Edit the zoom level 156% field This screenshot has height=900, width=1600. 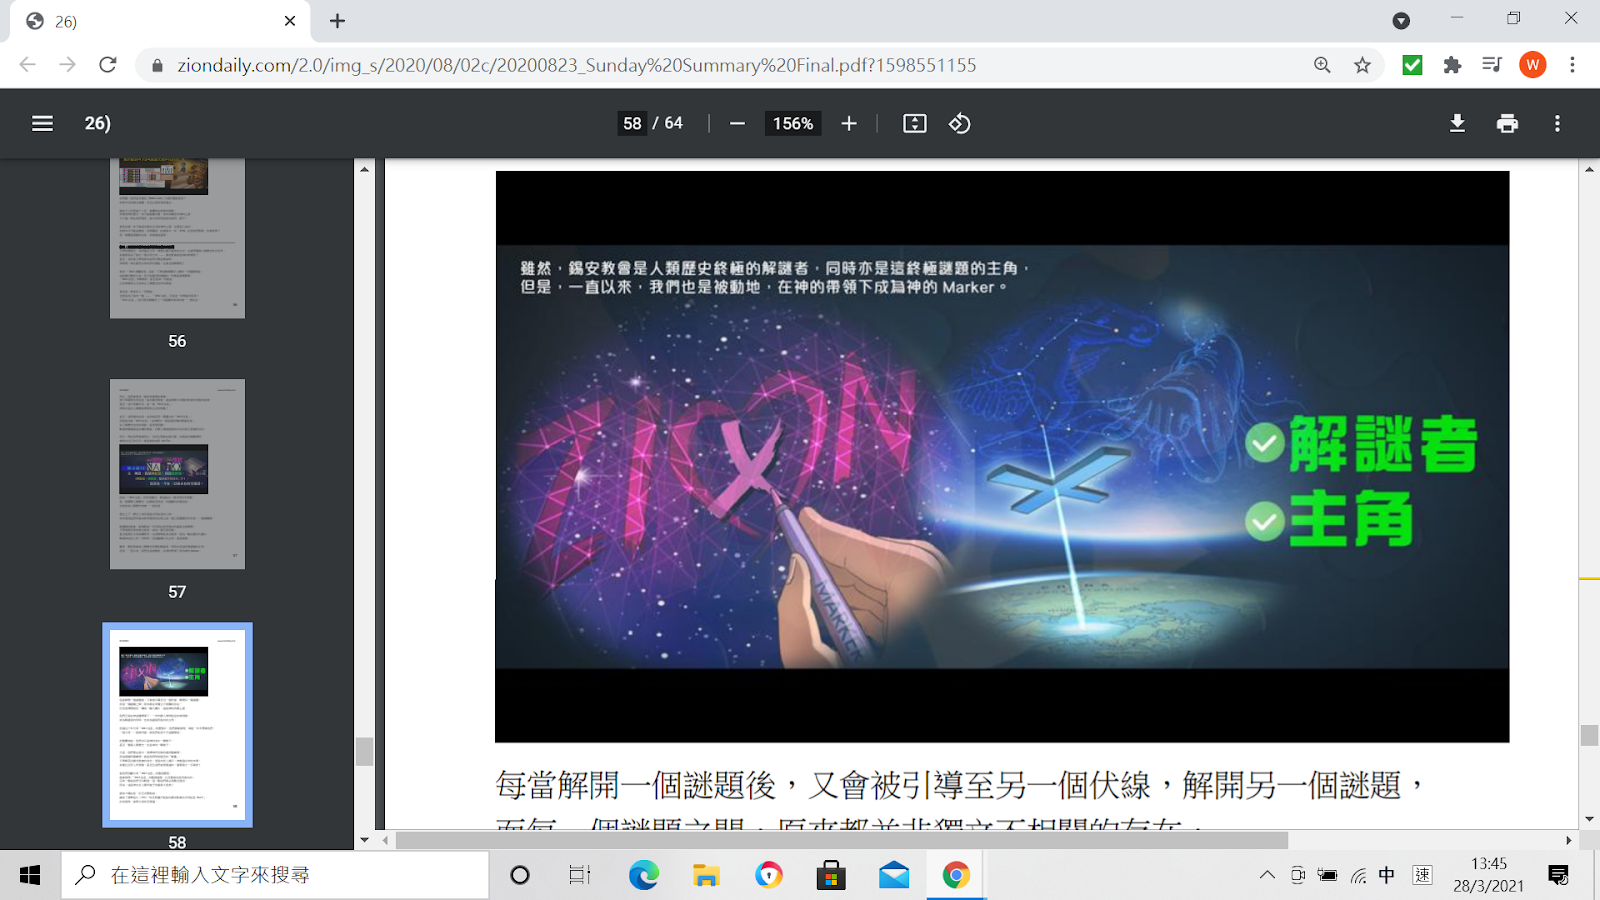(793, 123)
